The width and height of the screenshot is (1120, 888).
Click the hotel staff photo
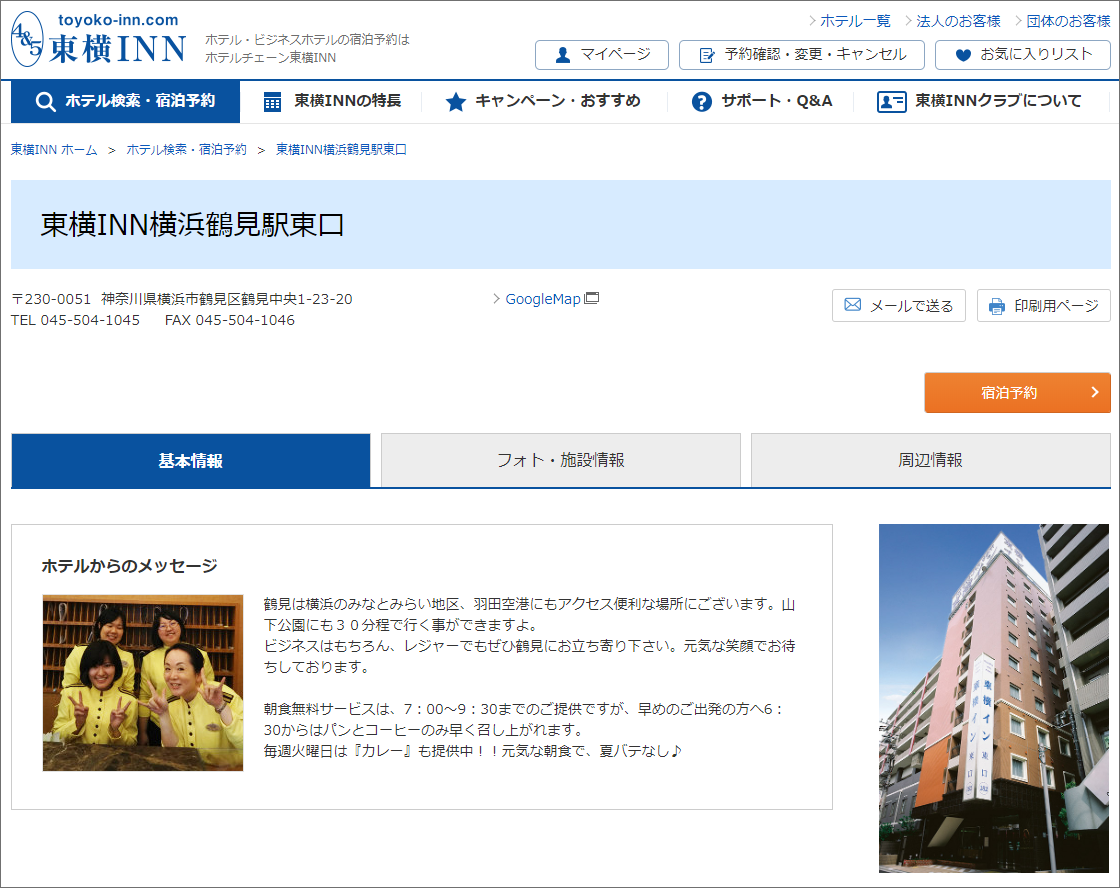[x=143, y=683]
